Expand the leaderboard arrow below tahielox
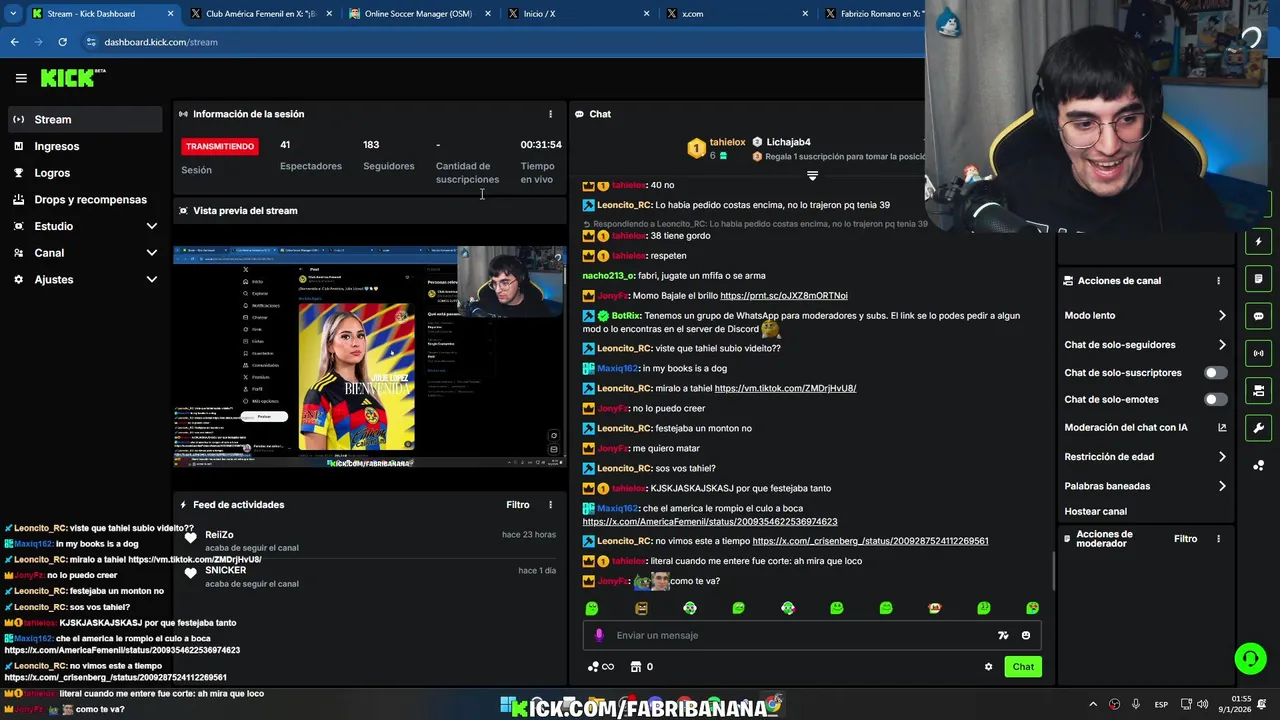The width and height of the screenshot is (1280, 720). tap(812, 176)
